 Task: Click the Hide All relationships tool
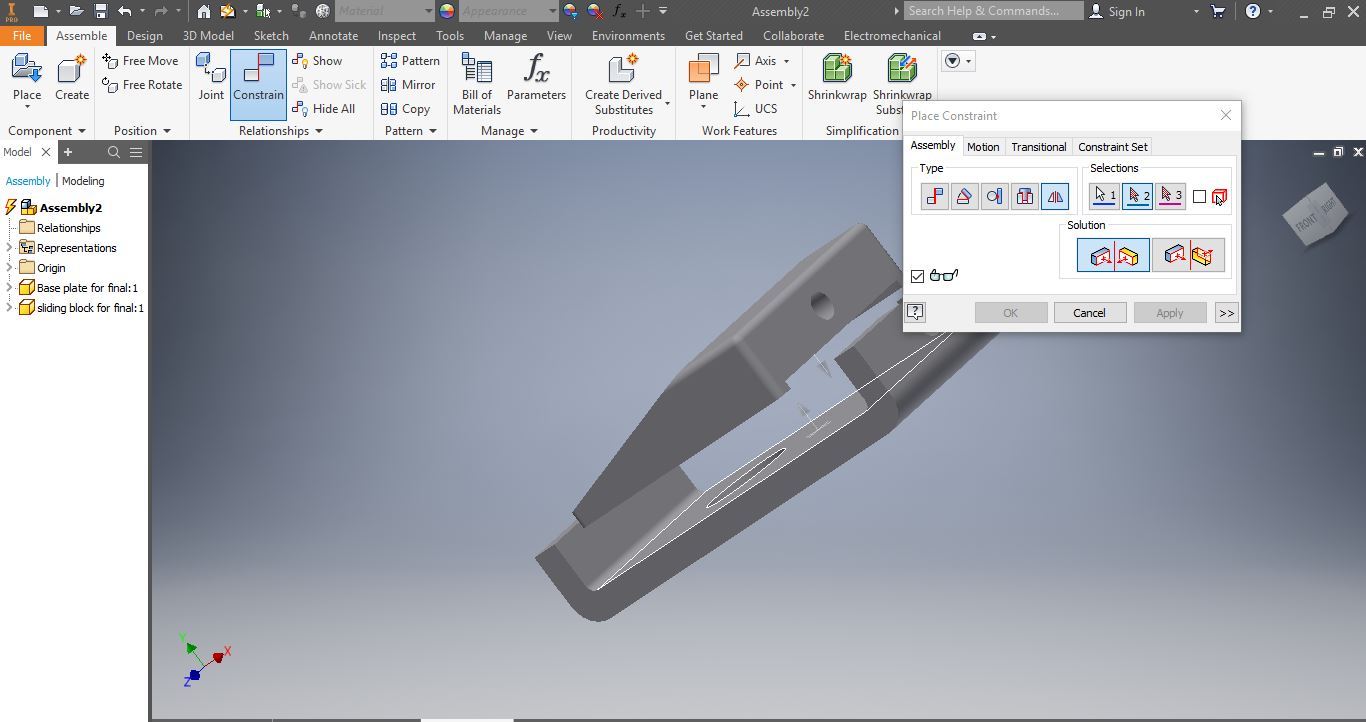[x=324, y=109]
